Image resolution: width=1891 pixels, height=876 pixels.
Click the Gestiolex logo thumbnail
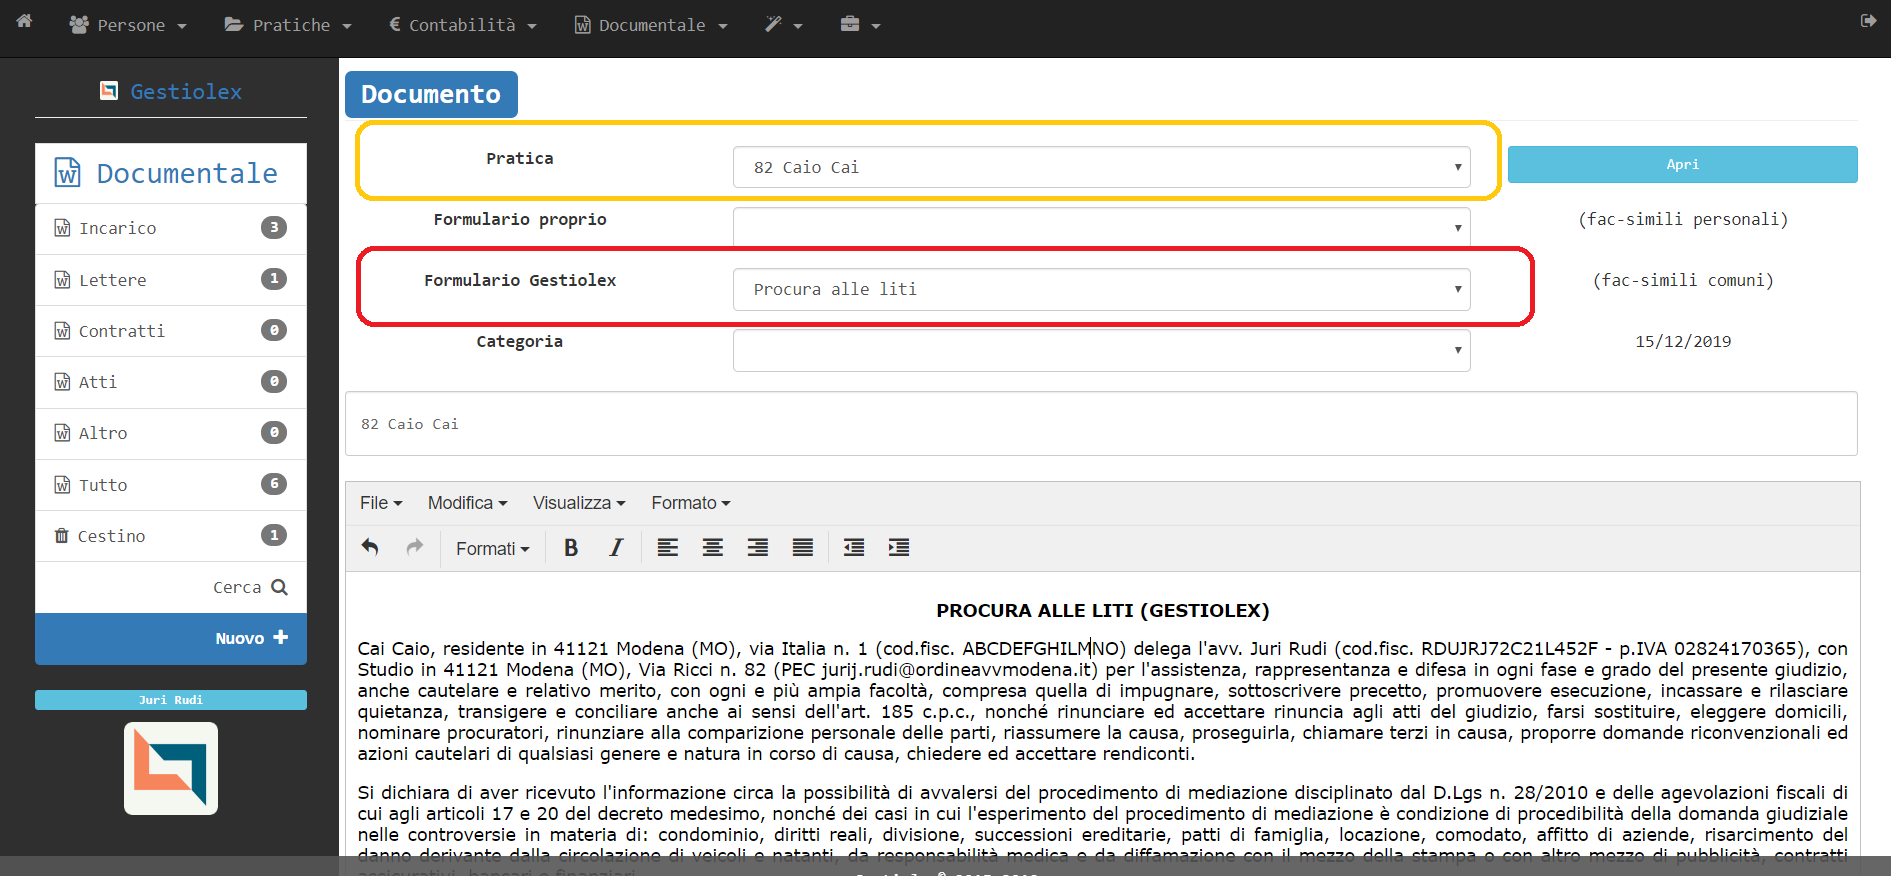pos(171,768)
